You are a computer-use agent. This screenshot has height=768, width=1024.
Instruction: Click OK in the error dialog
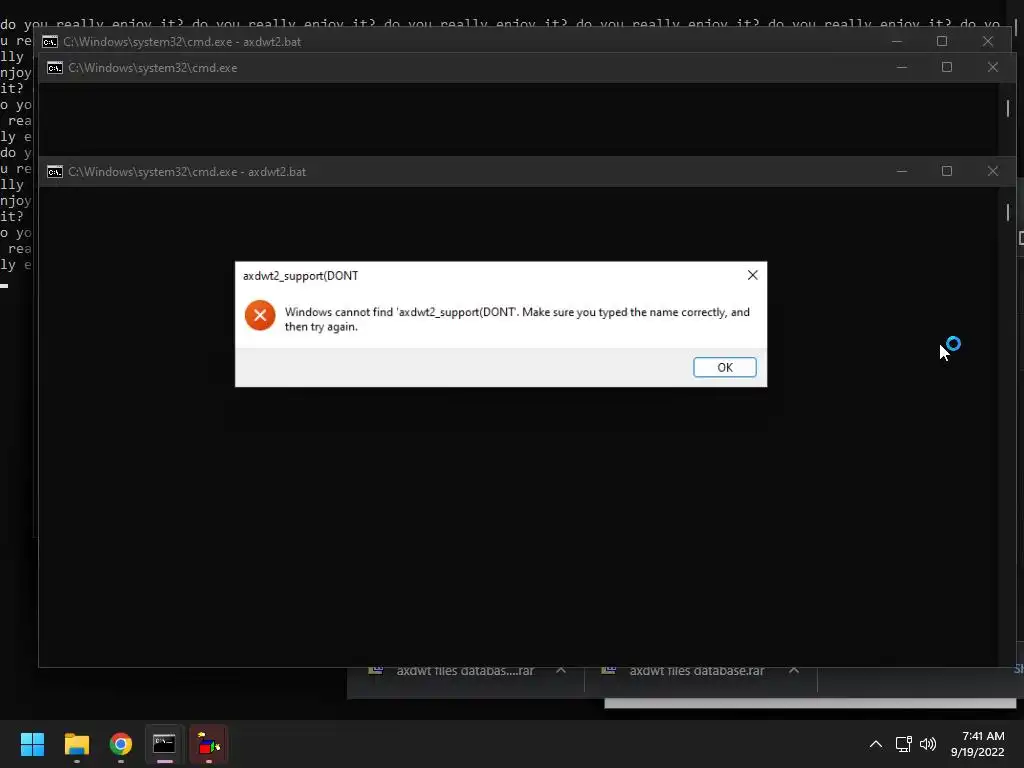click(x=724, y=367)
